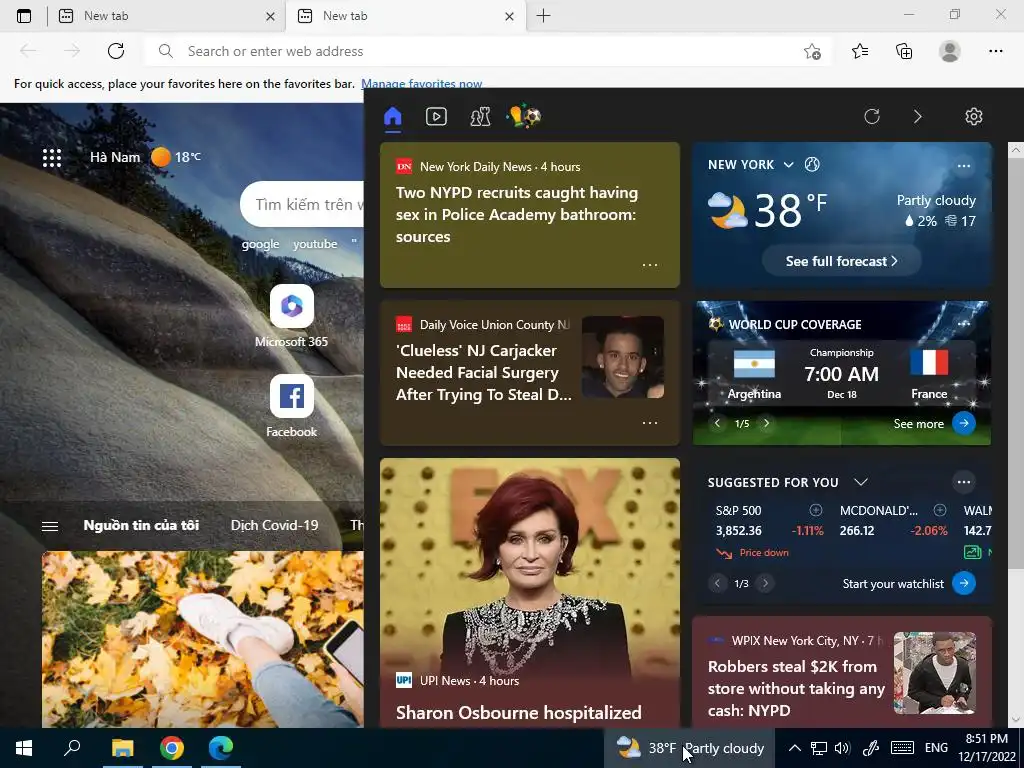Launch Google Chrome from taskbar
The height and width of the screenshot is (768, 1024).
click(172, 748)
